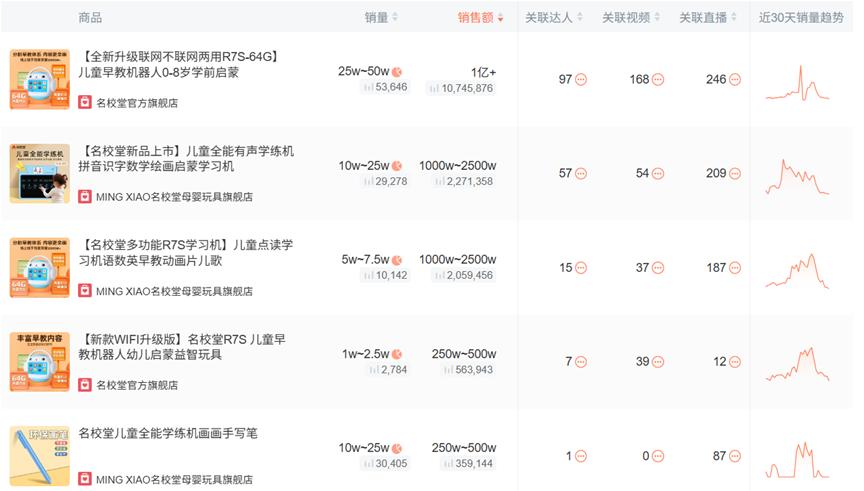Viewport: 864px width, 491px height.
Task: View trend chart for 儿童全能有声学练机
Action: pos(797,177)
